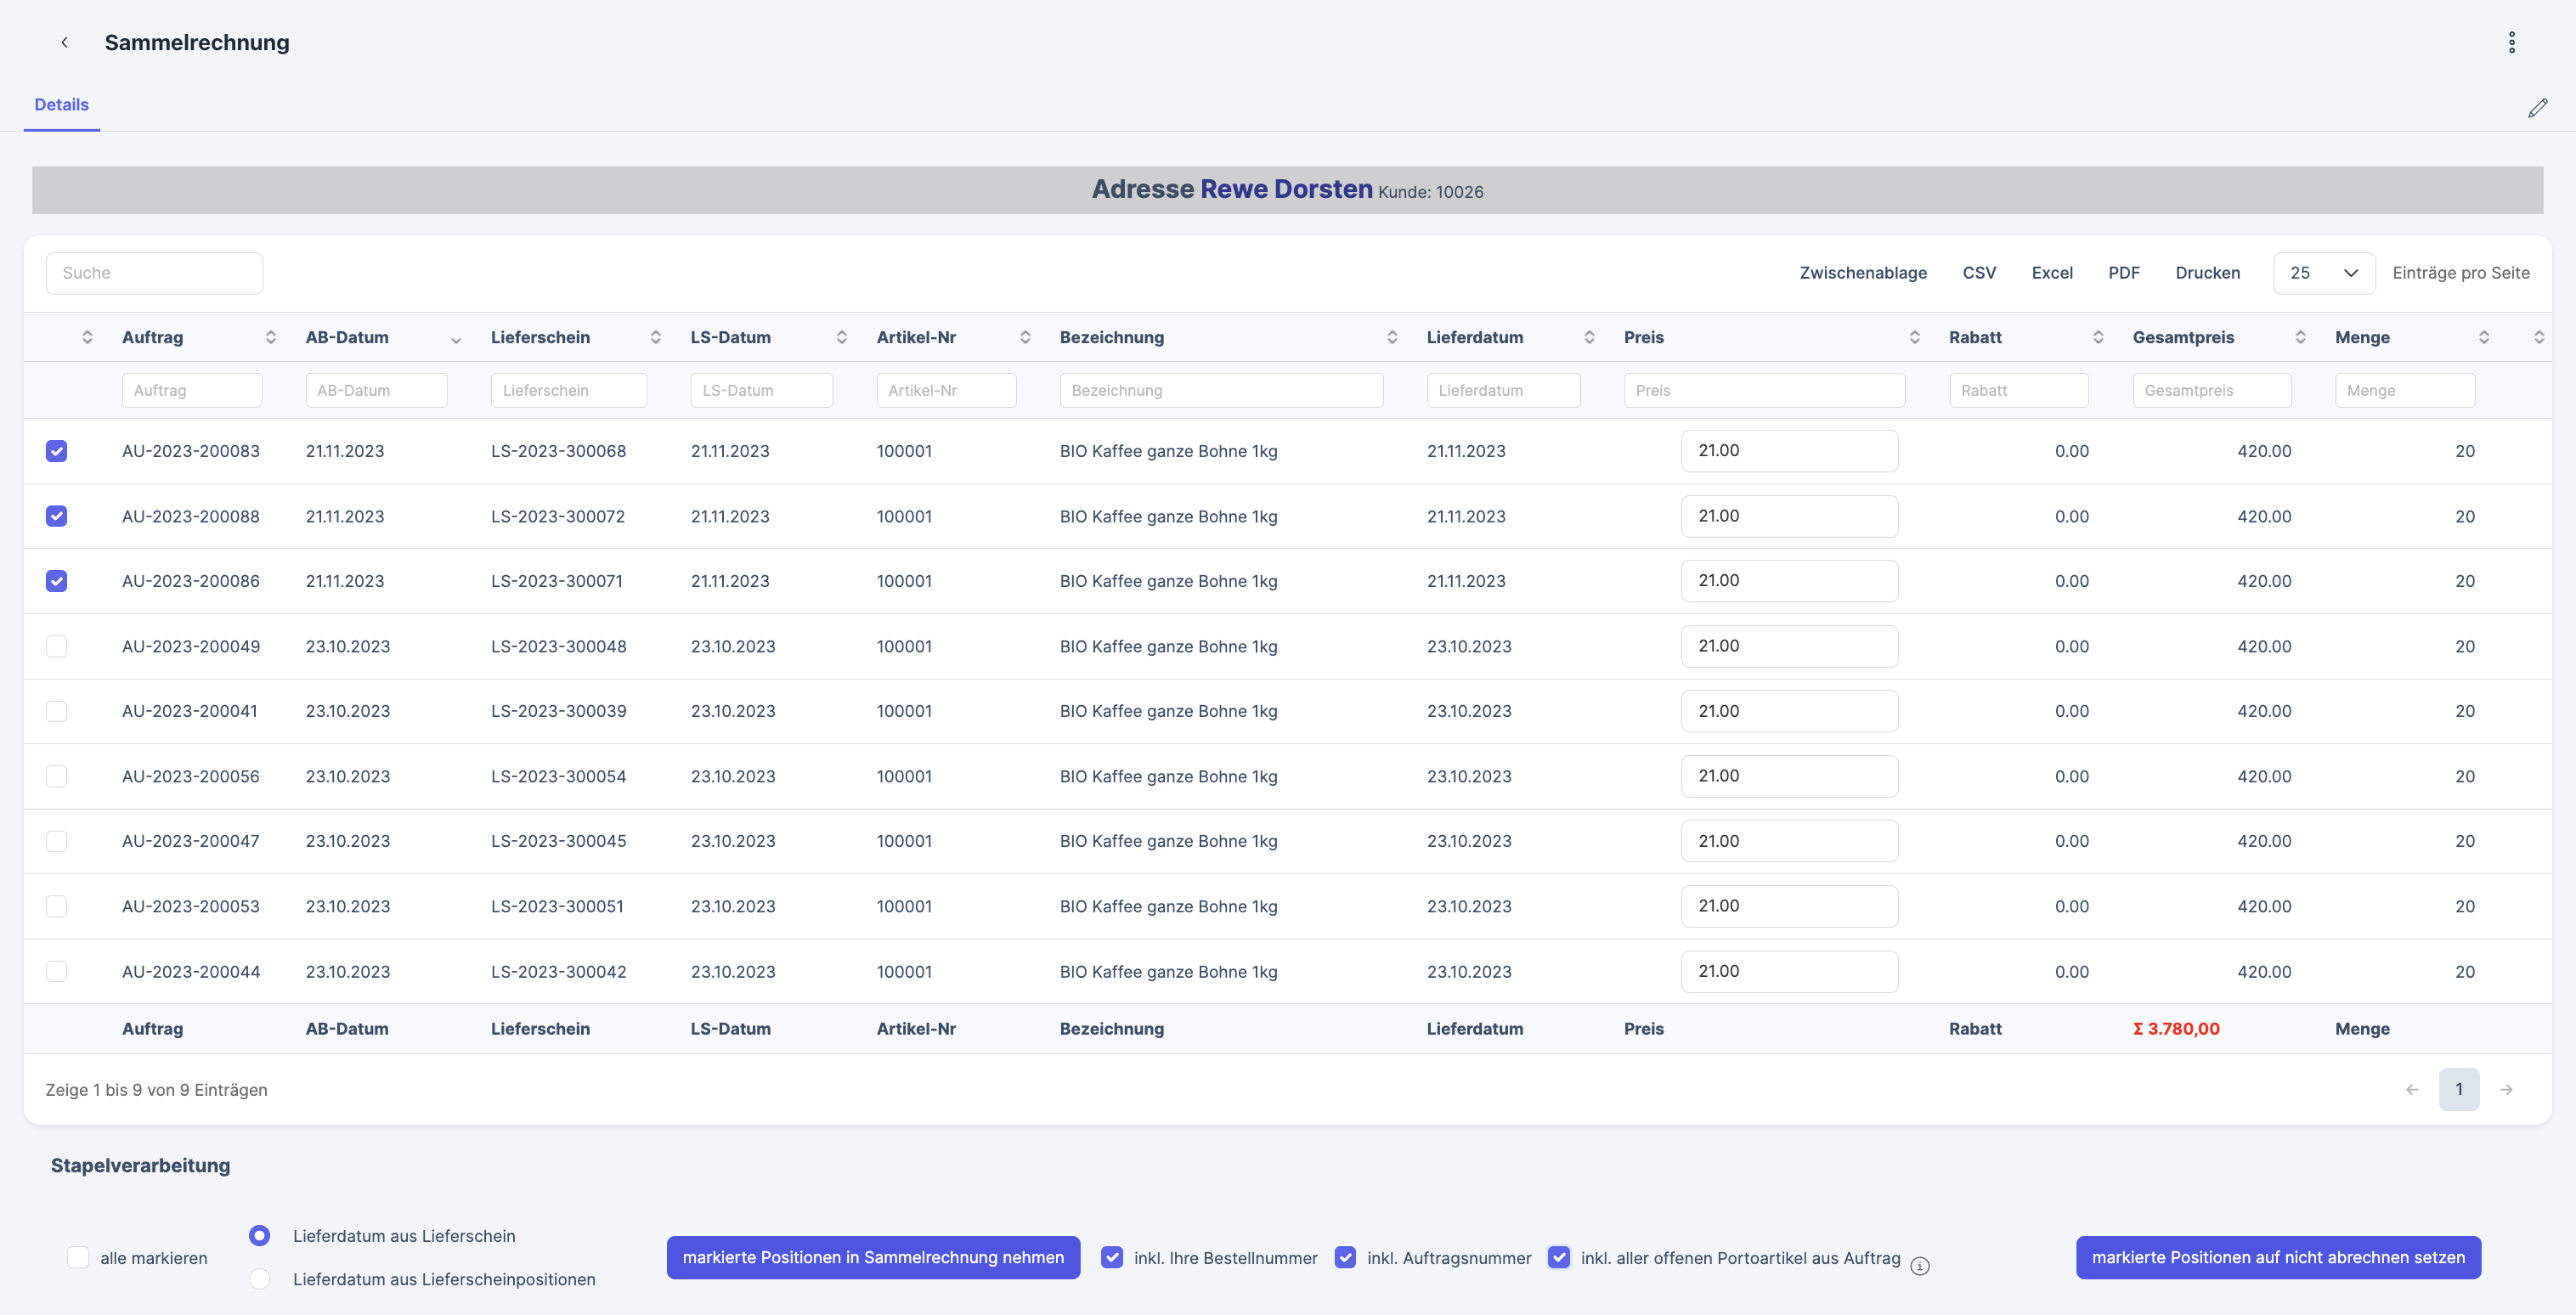This screenshot has width=2576, height=1315.
Task: Sort by the Lieferschein column arrows
Action: tap(655, 337)
